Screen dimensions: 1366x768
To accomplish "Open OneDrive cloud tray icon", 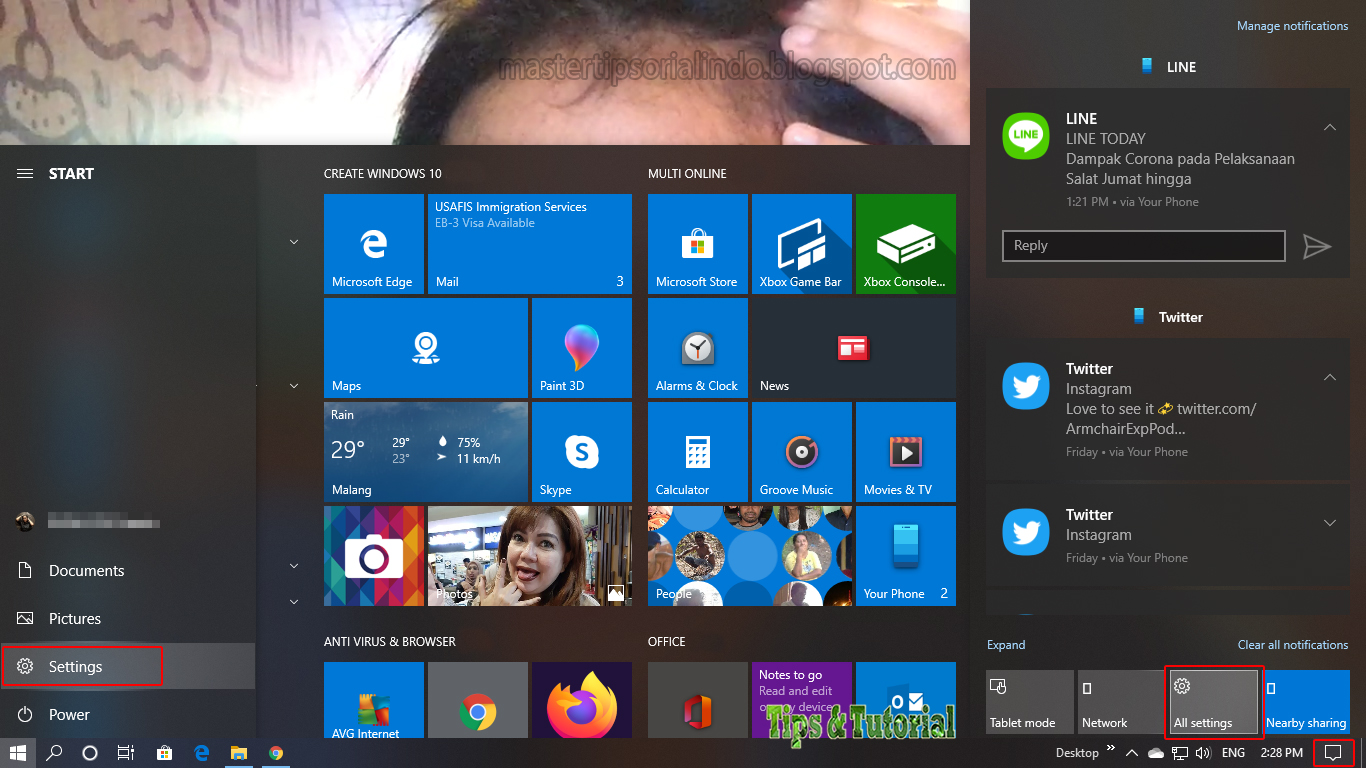I will [1156, 753].
